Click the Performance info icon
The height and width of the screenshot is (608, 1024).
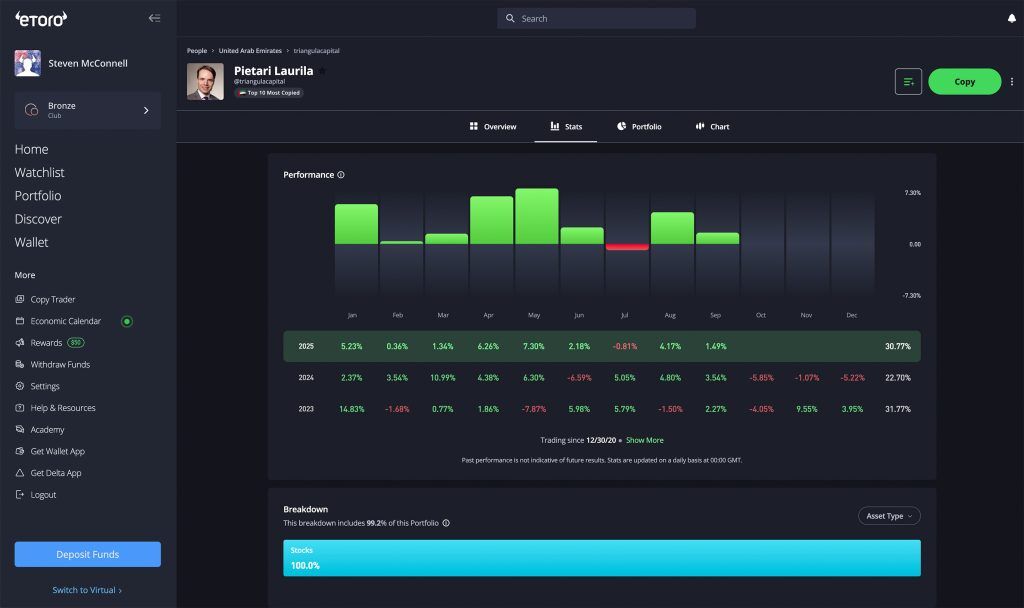pyautogui.click(x=341, y=175)
